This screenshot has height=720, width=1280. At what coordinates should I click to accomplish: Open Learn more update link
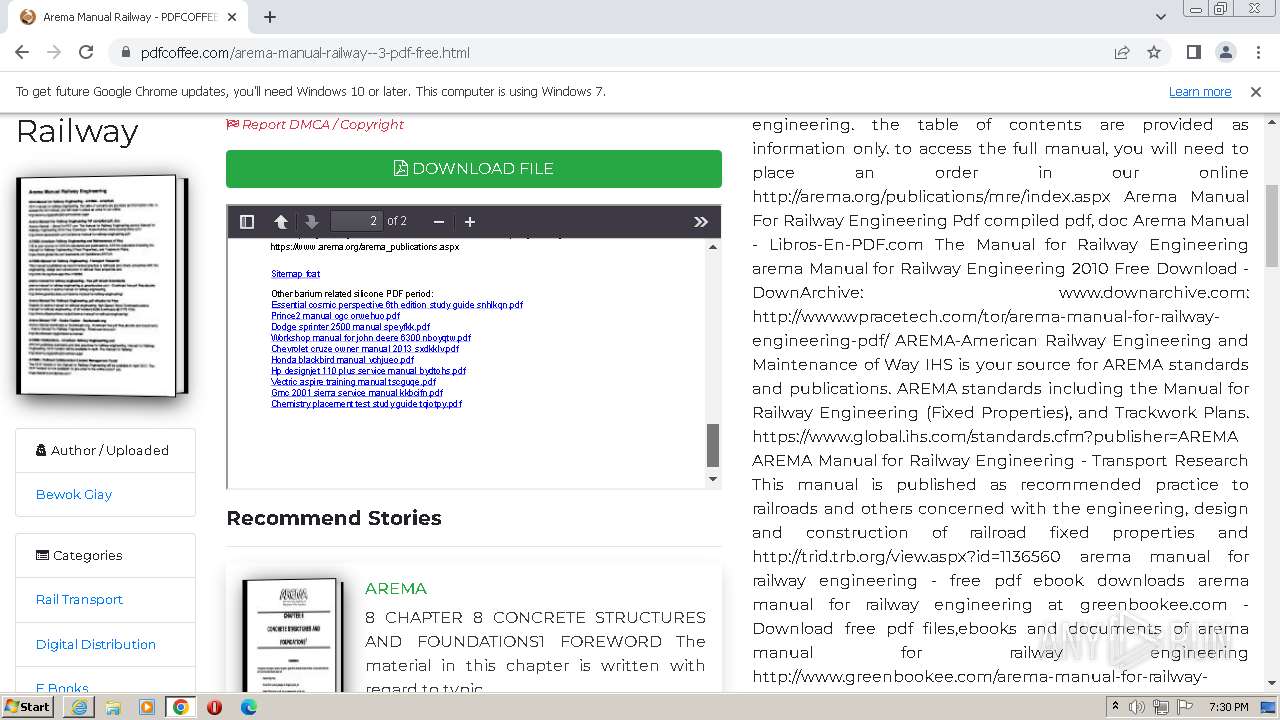pyautogui.click(x=1200, y=91)
